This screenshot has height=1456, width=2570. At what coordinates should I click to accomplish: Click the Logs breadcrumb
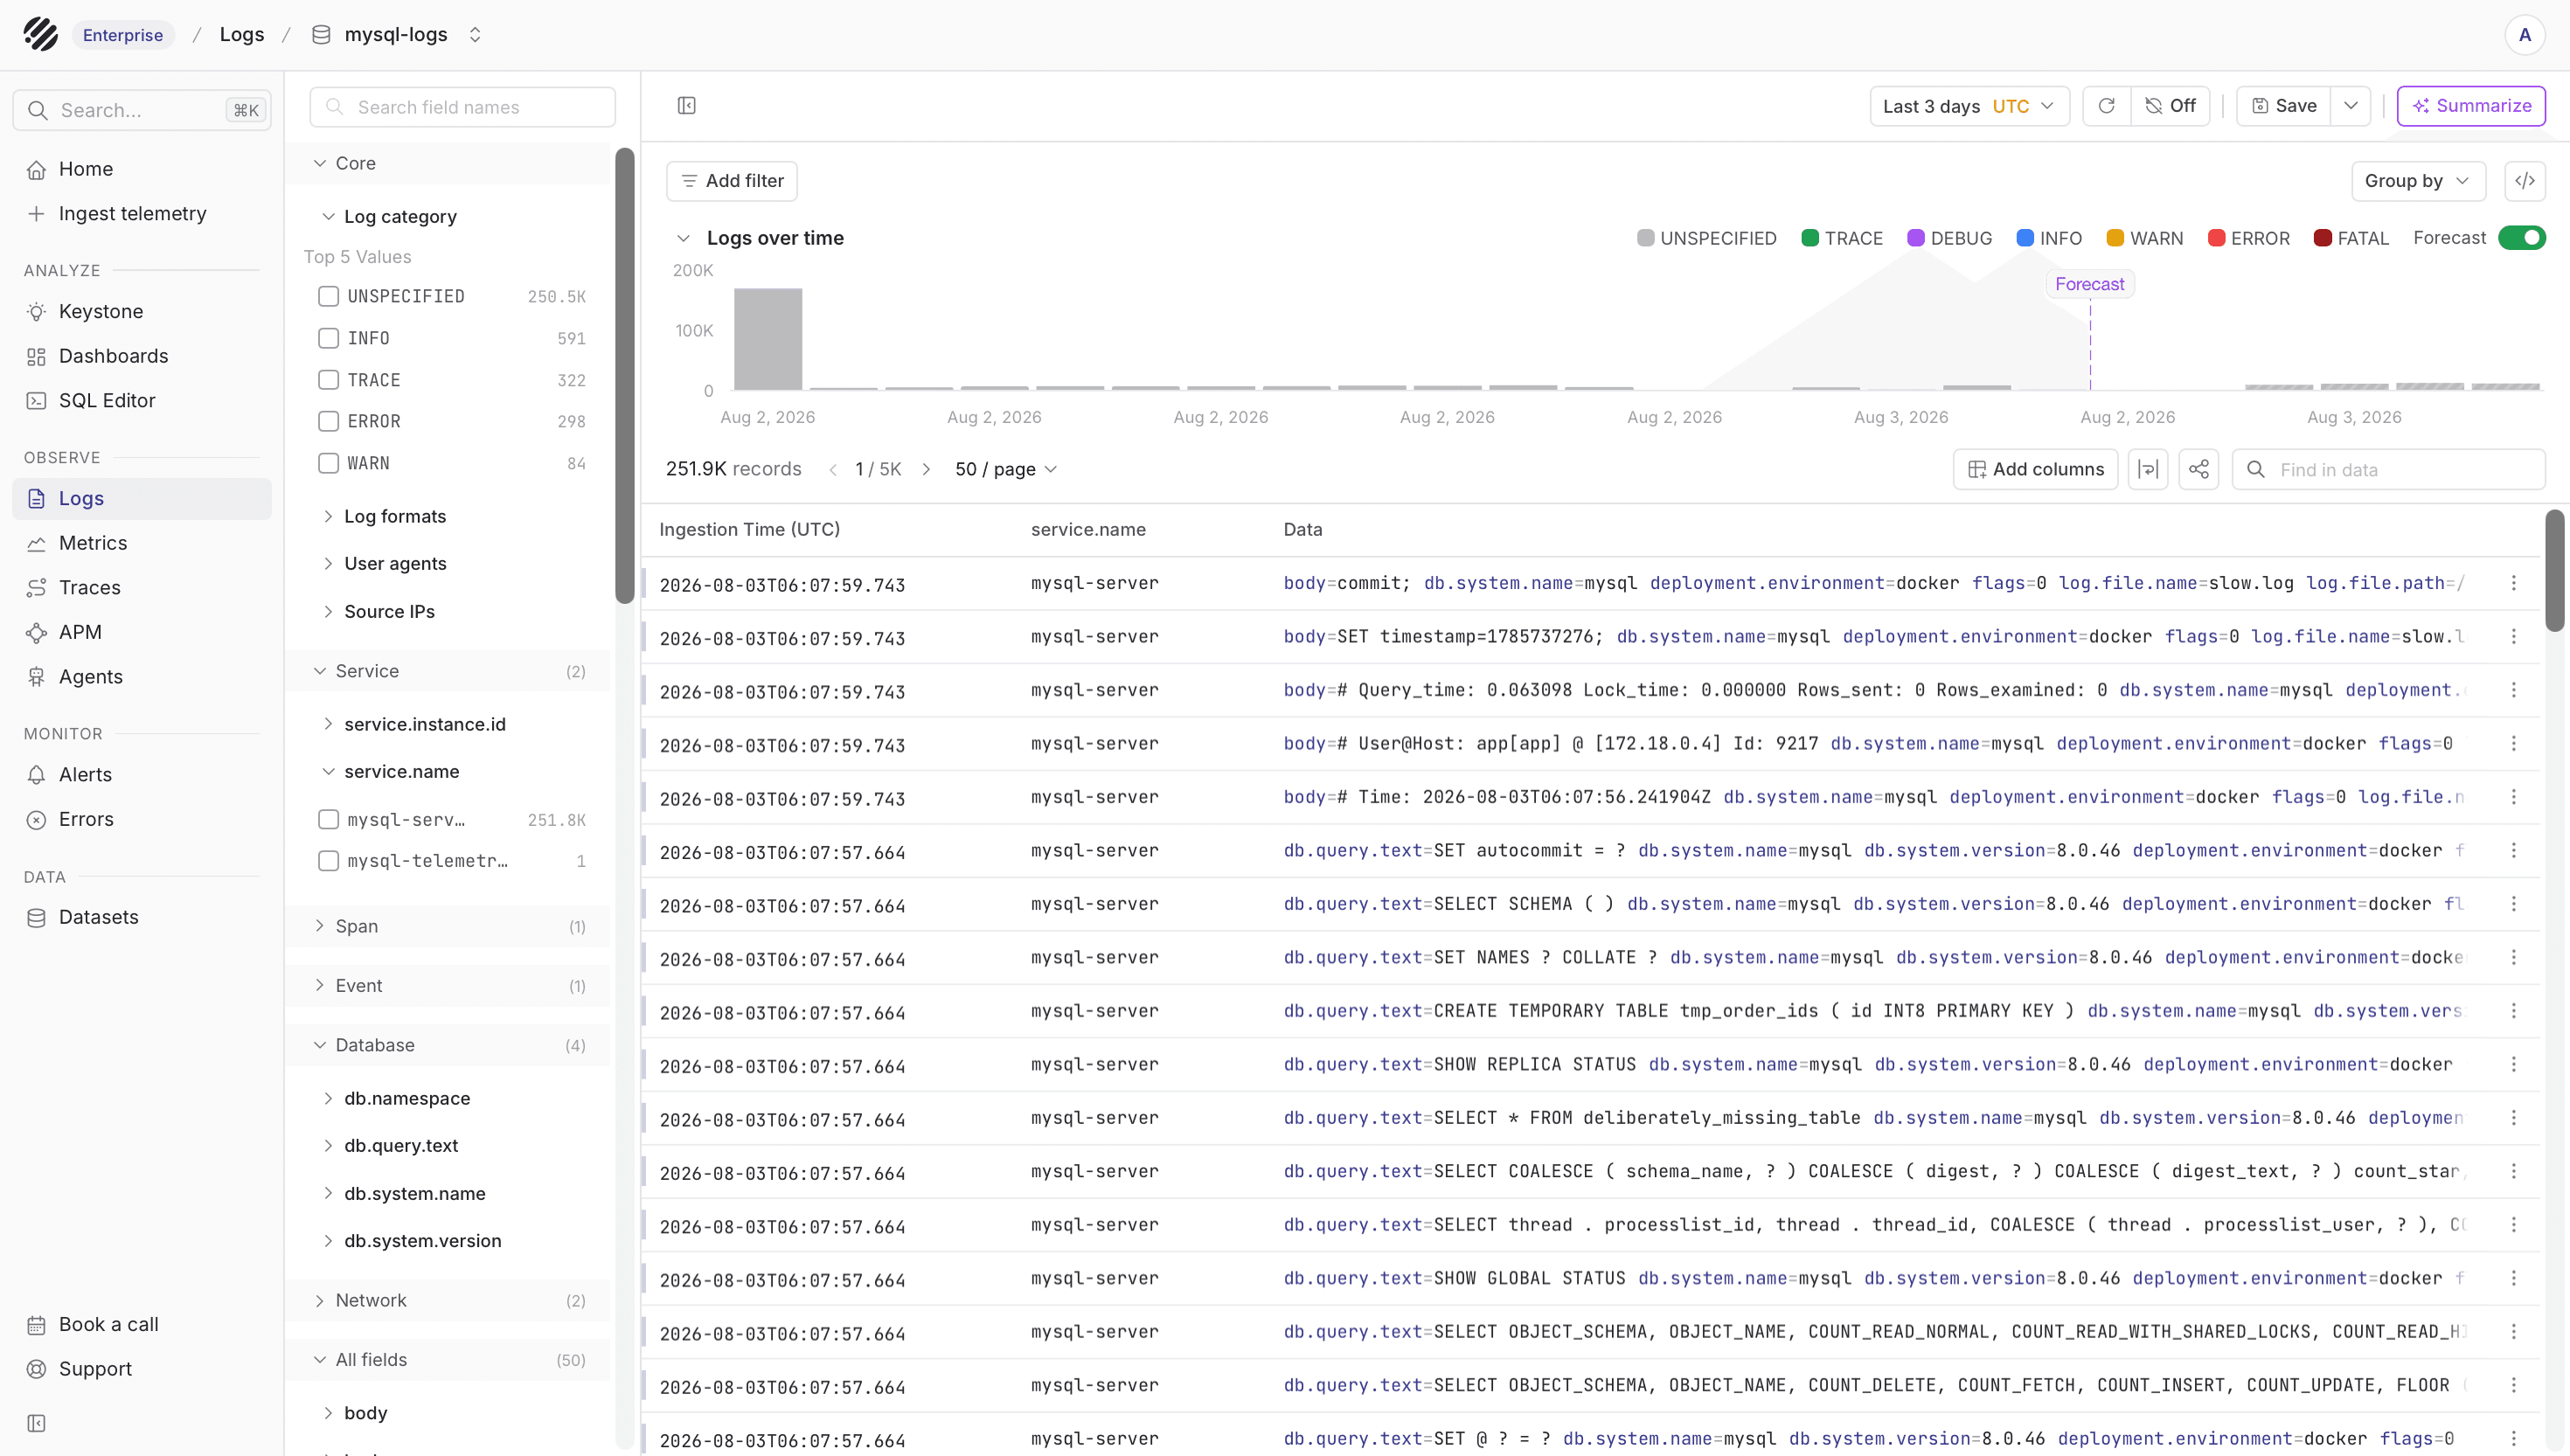(x=242, y=34)
